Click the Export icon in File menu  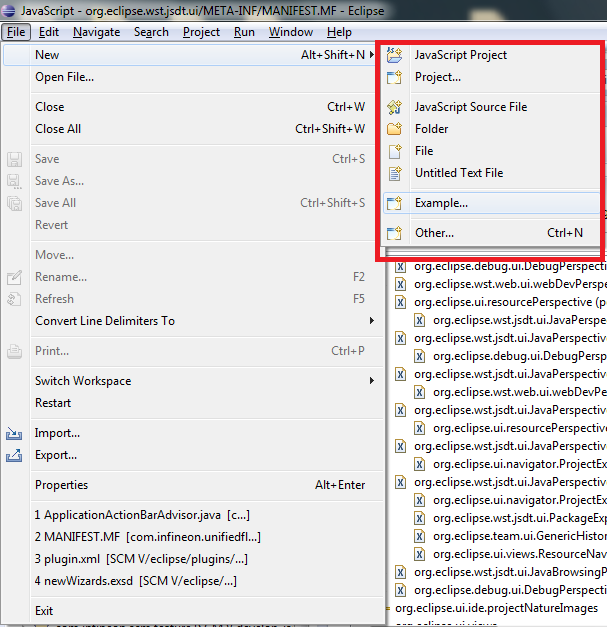tap(14, 455)
